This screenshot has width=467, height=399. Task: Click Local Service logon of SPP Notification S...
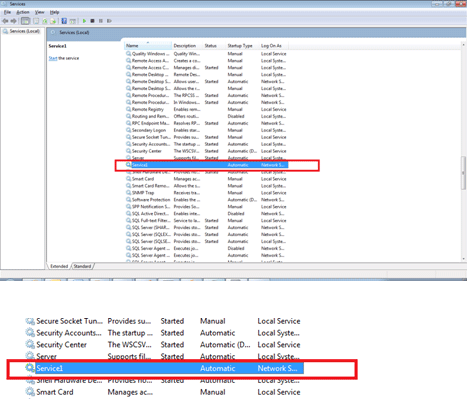[x=274, y=207]
